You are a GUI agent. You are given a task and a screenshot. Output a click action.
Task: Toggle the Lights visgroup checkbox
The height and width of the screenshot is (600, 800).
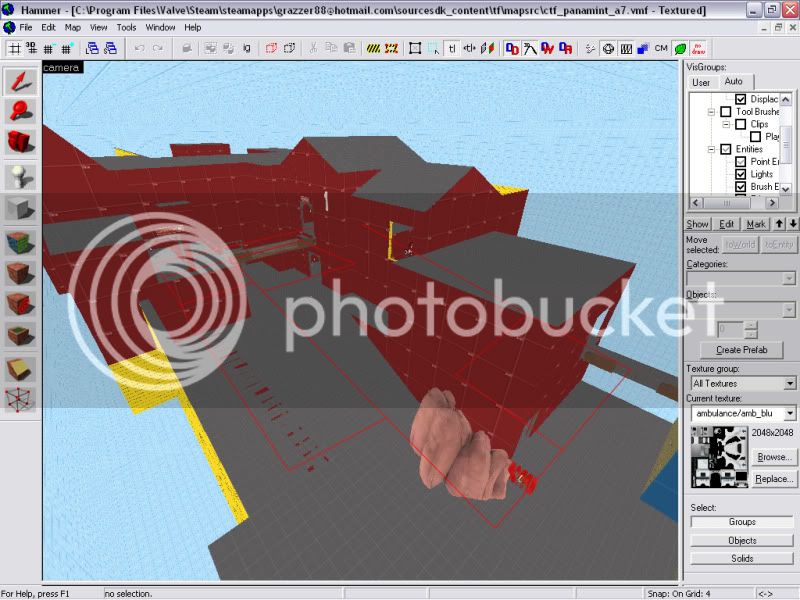(x=741, y=174)
